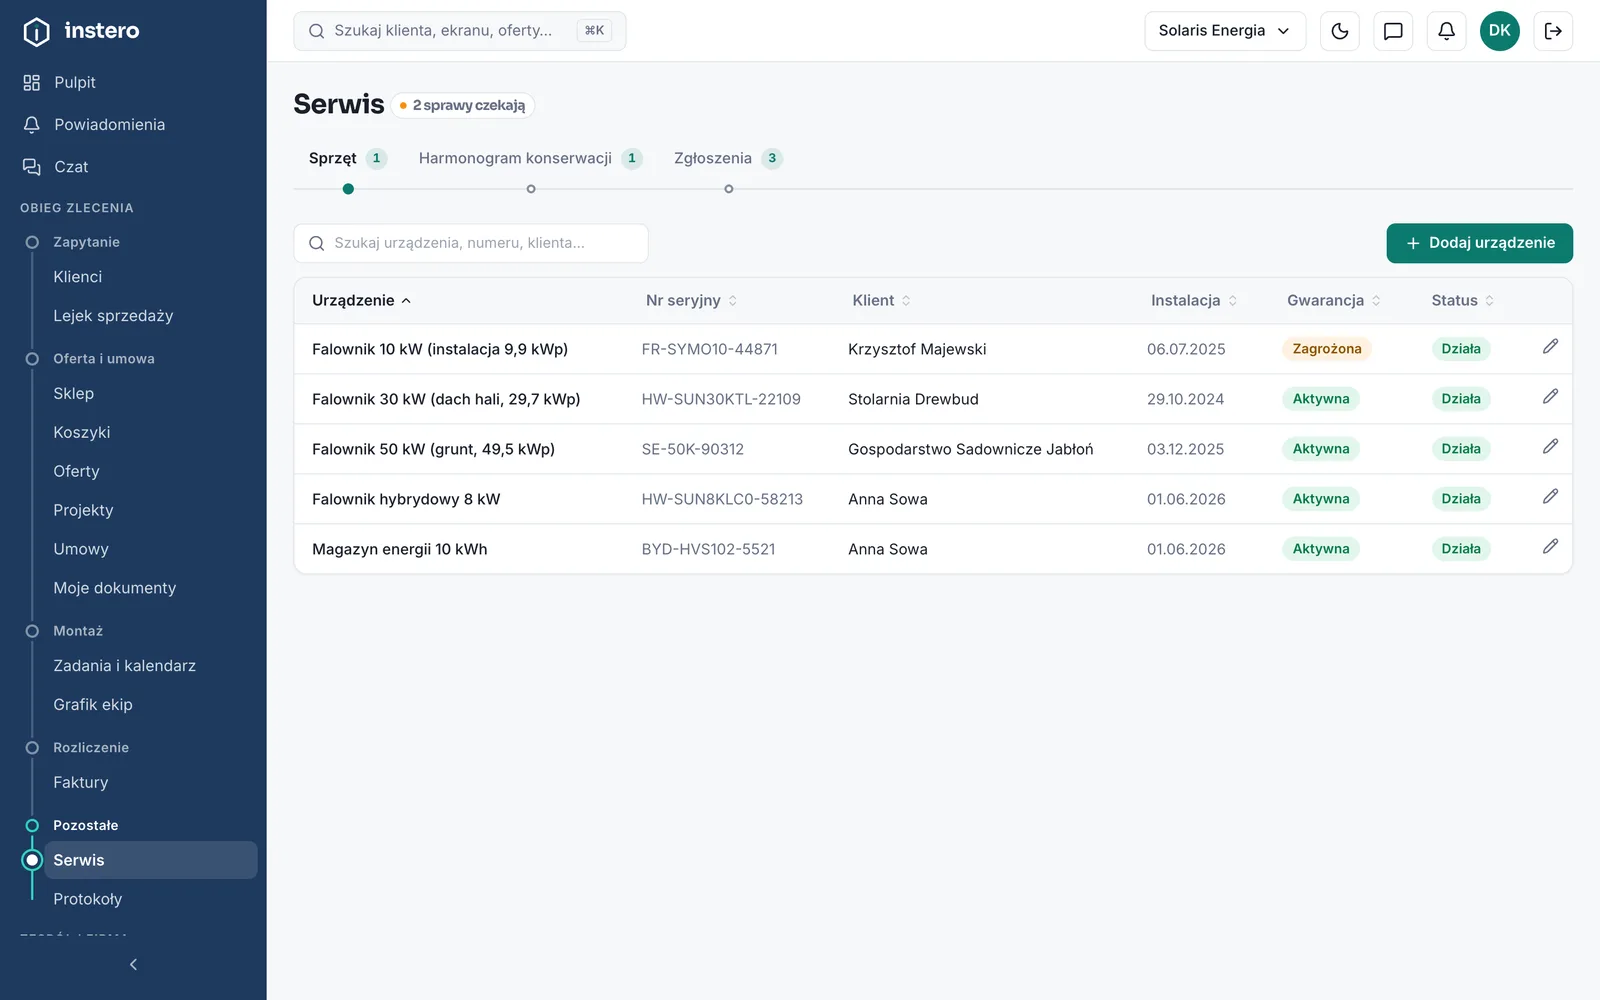Image resolution: width=1600 pixels, height=1000 pixels.
Task: Edit the Magazyn energii 10 kWh row
Action: tap(1550, 546)
